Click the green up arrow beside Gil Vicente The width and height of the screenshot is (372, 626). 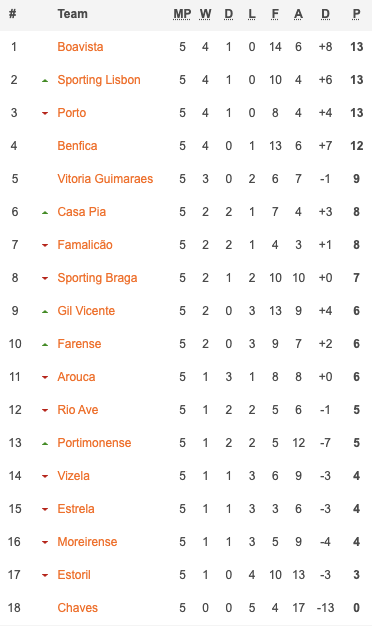(45, 312)
